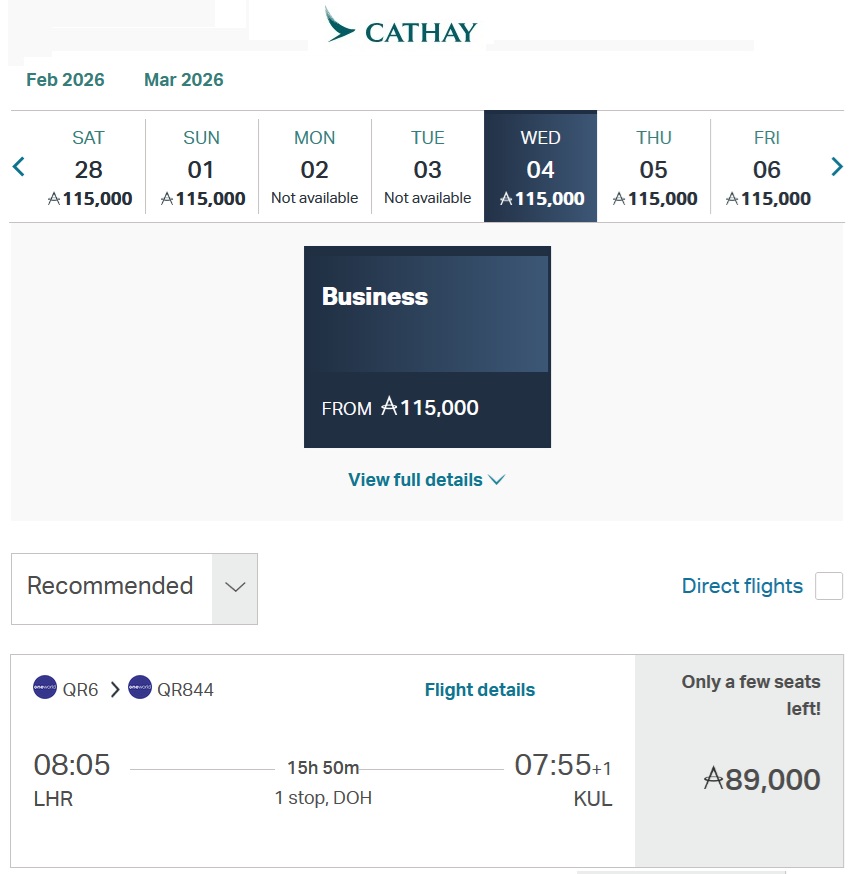Open Flight details link
852x874 pixels.
pos(480,690)
